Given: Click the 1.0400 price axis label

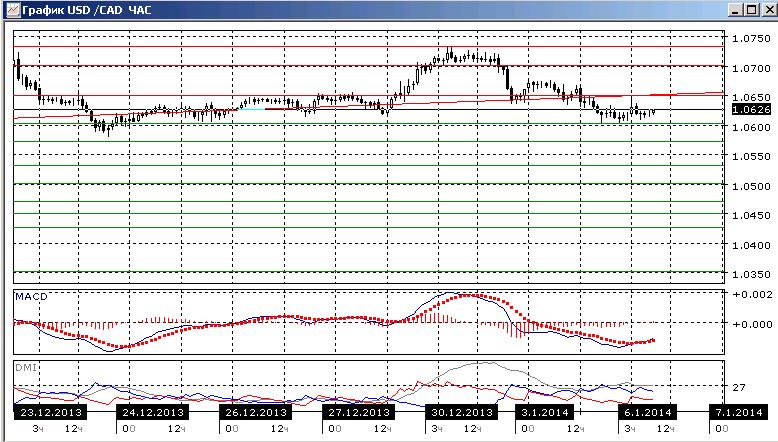Looking at the screenshot, I should tap(751, 245).
